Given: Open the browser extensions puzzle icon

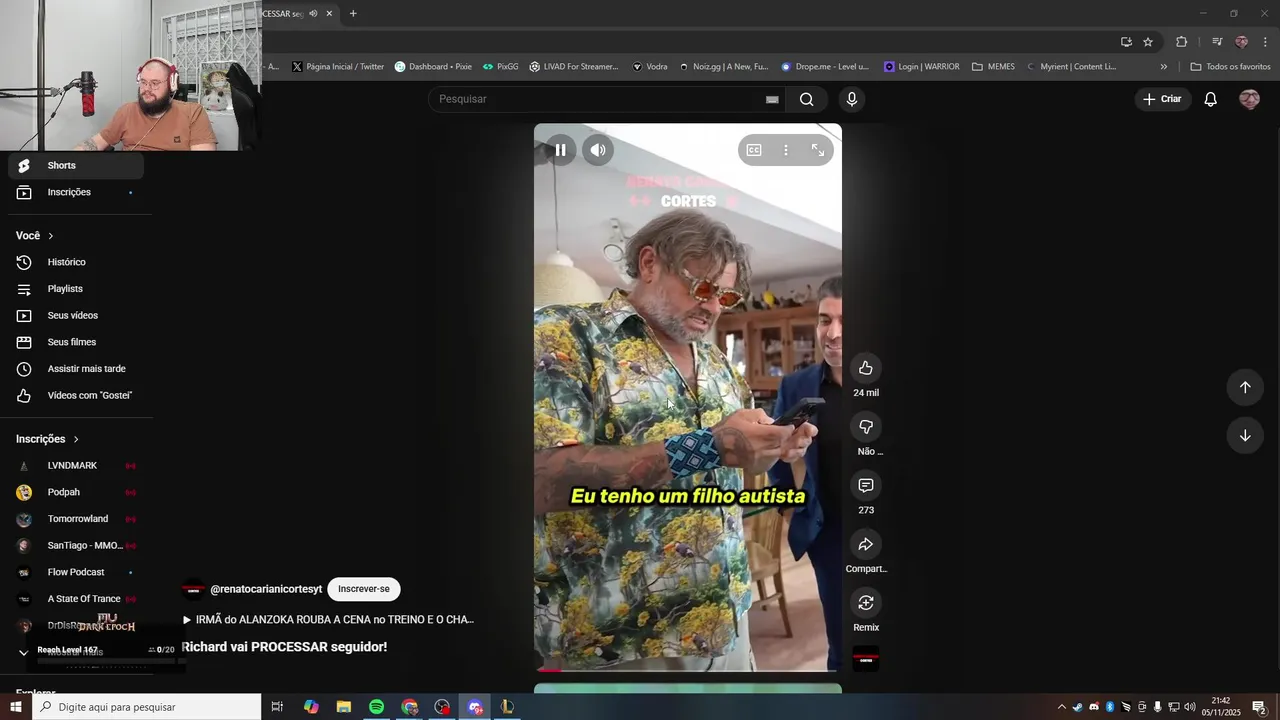Looking at the screenshot, I should coord(1181,42).
